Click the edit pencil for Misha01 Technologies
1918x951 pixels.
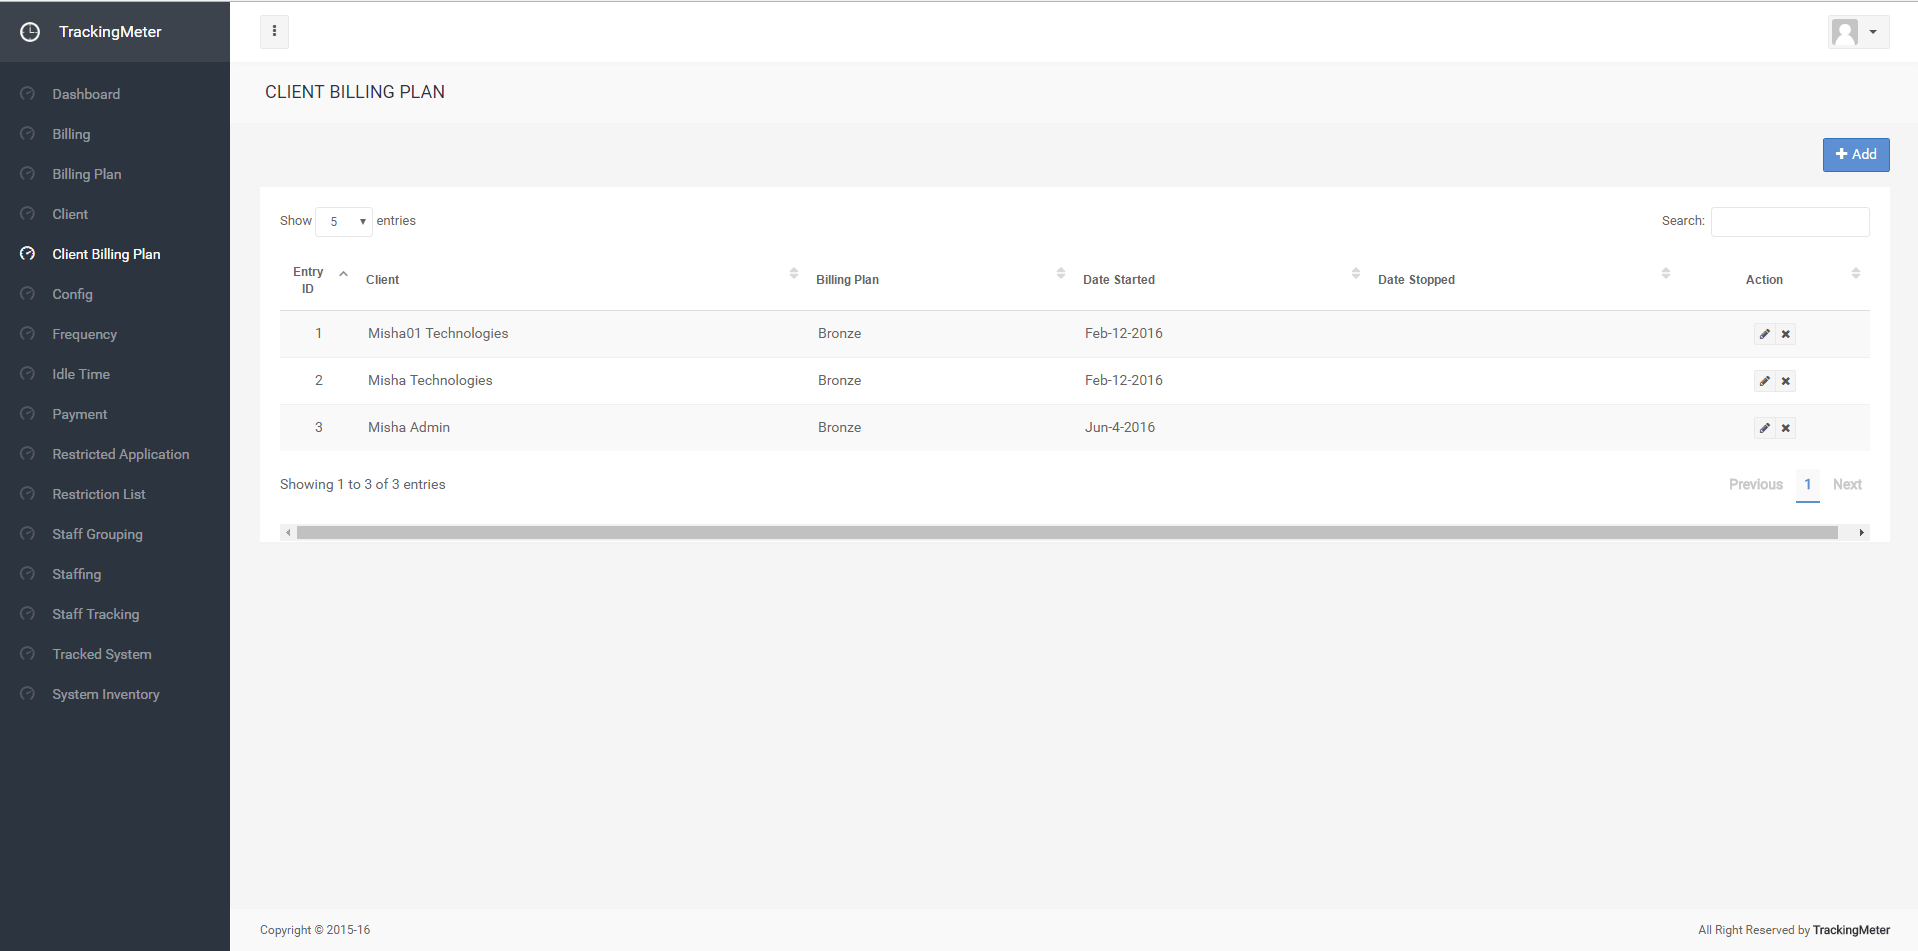point(1765,334)
